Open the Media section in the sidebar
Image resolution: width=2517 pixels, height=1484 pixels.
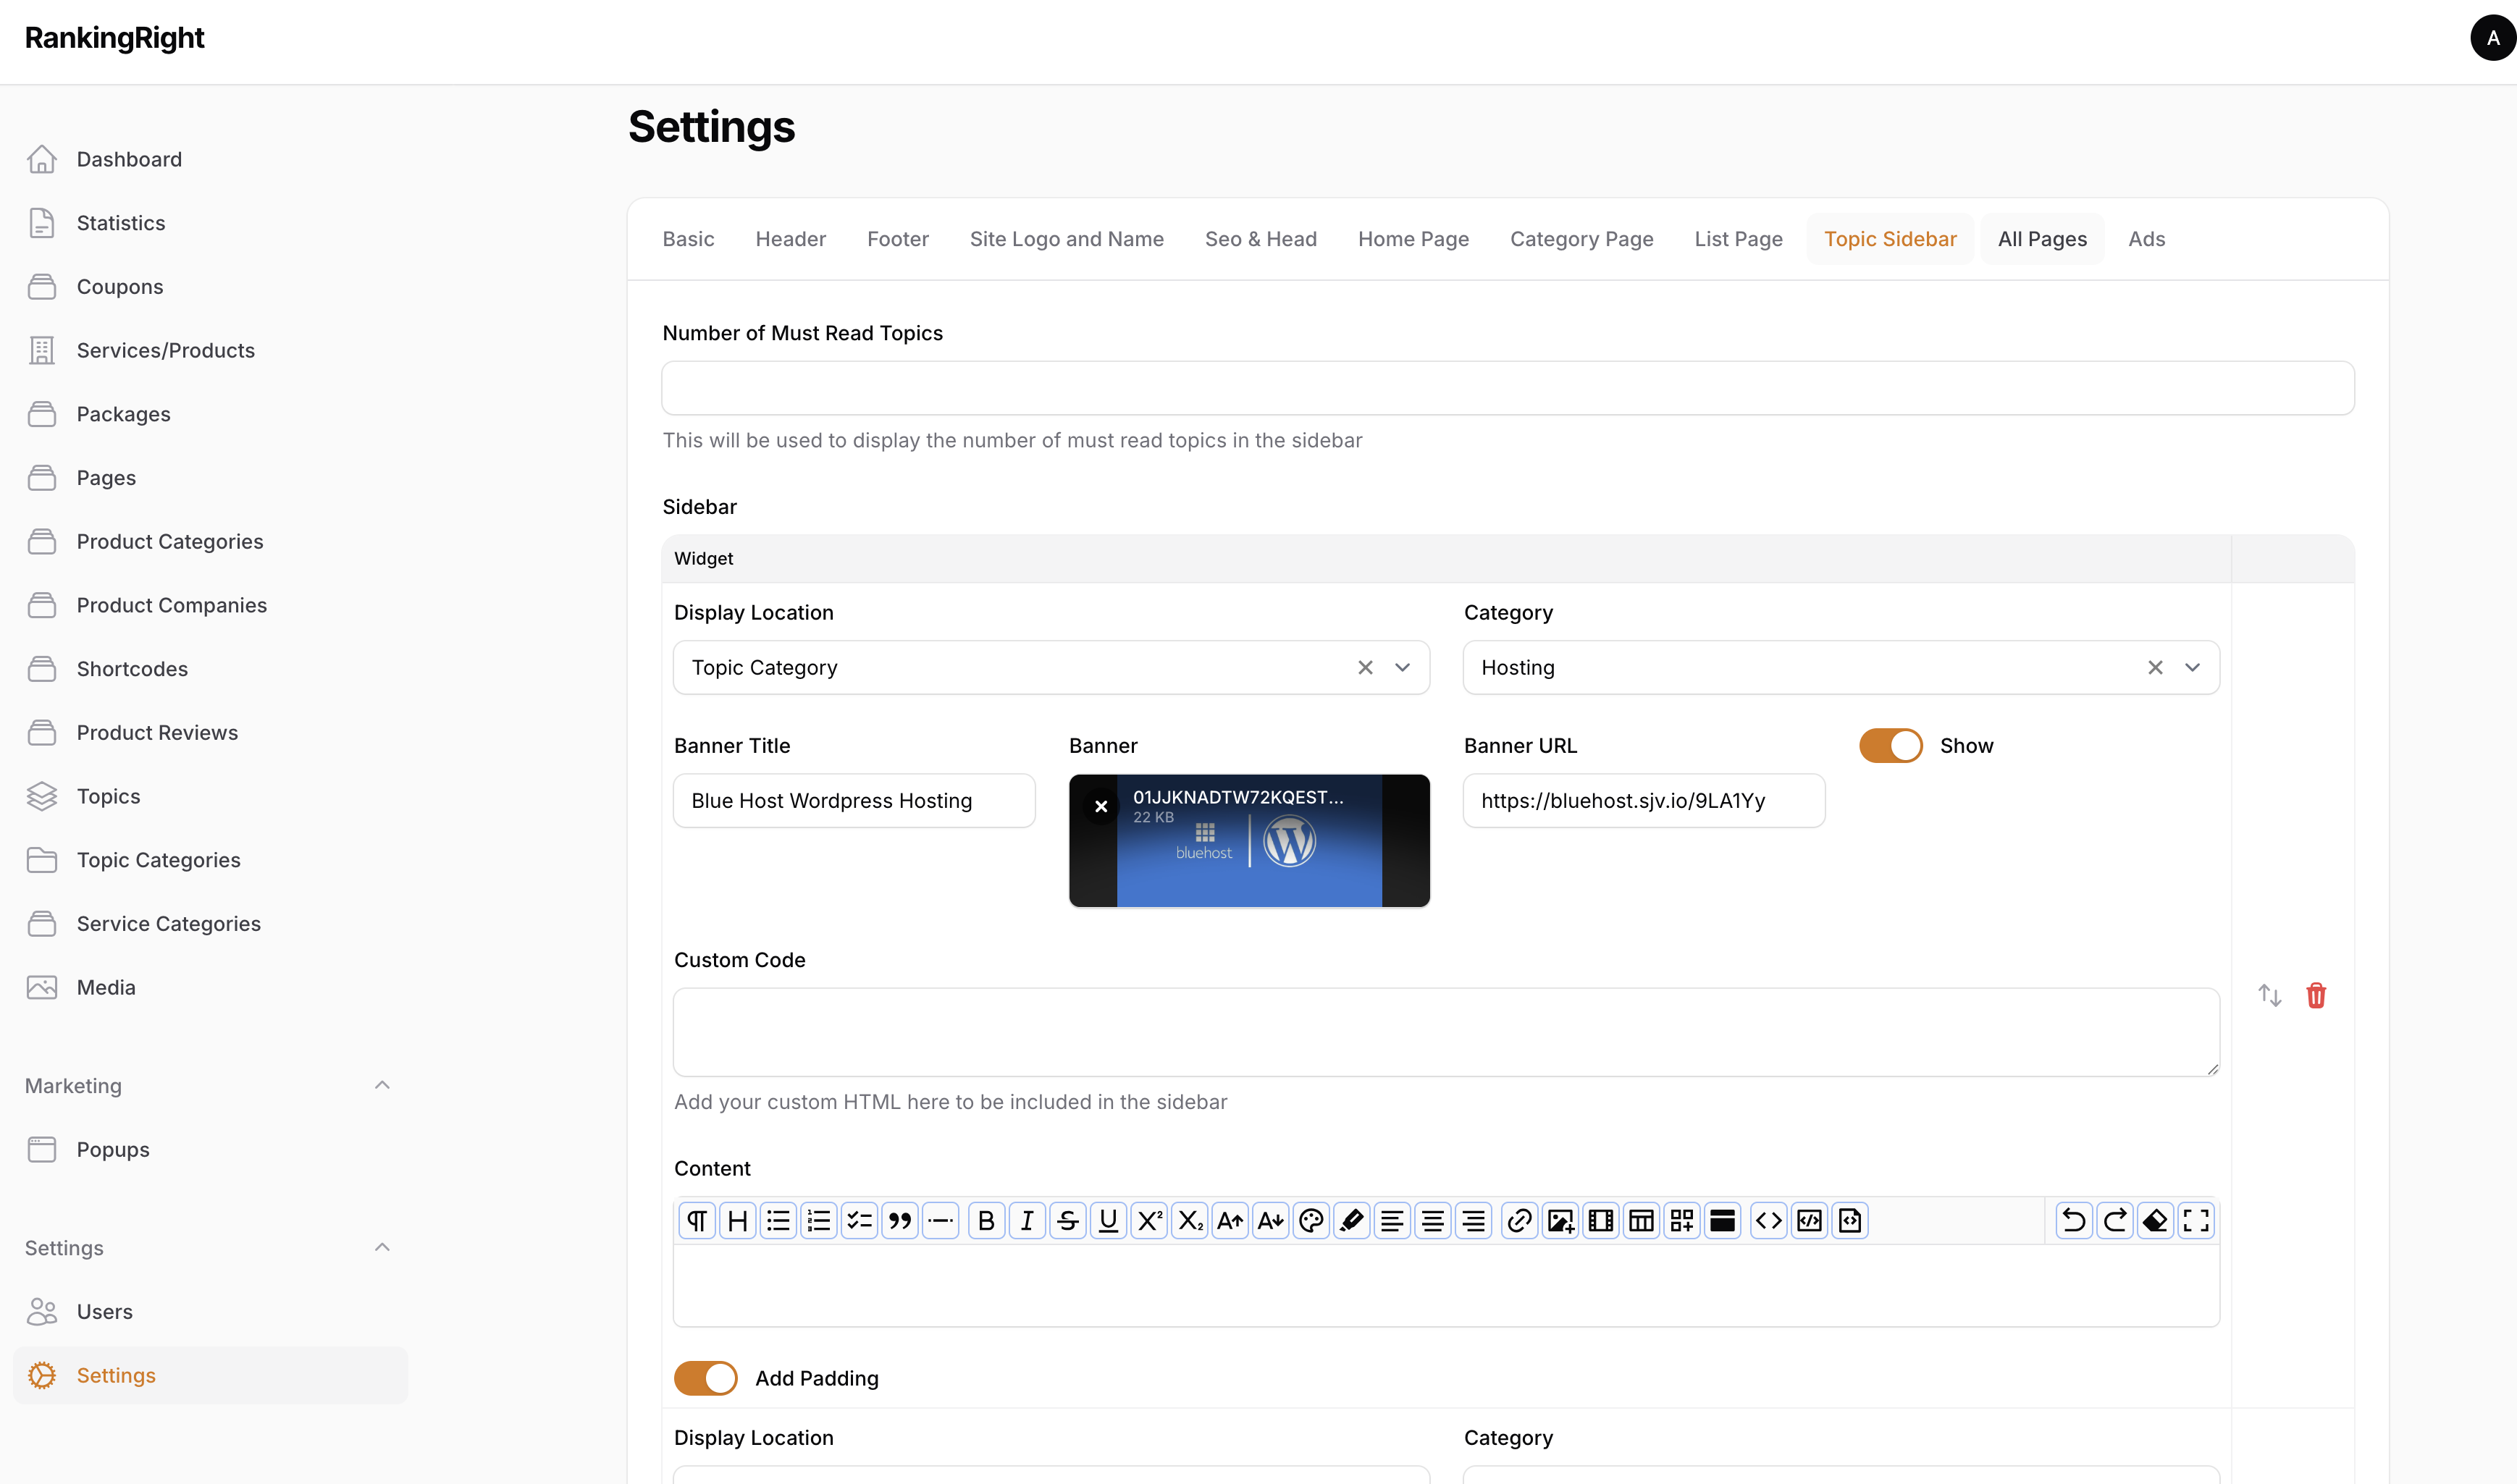(x=106, y=987)
